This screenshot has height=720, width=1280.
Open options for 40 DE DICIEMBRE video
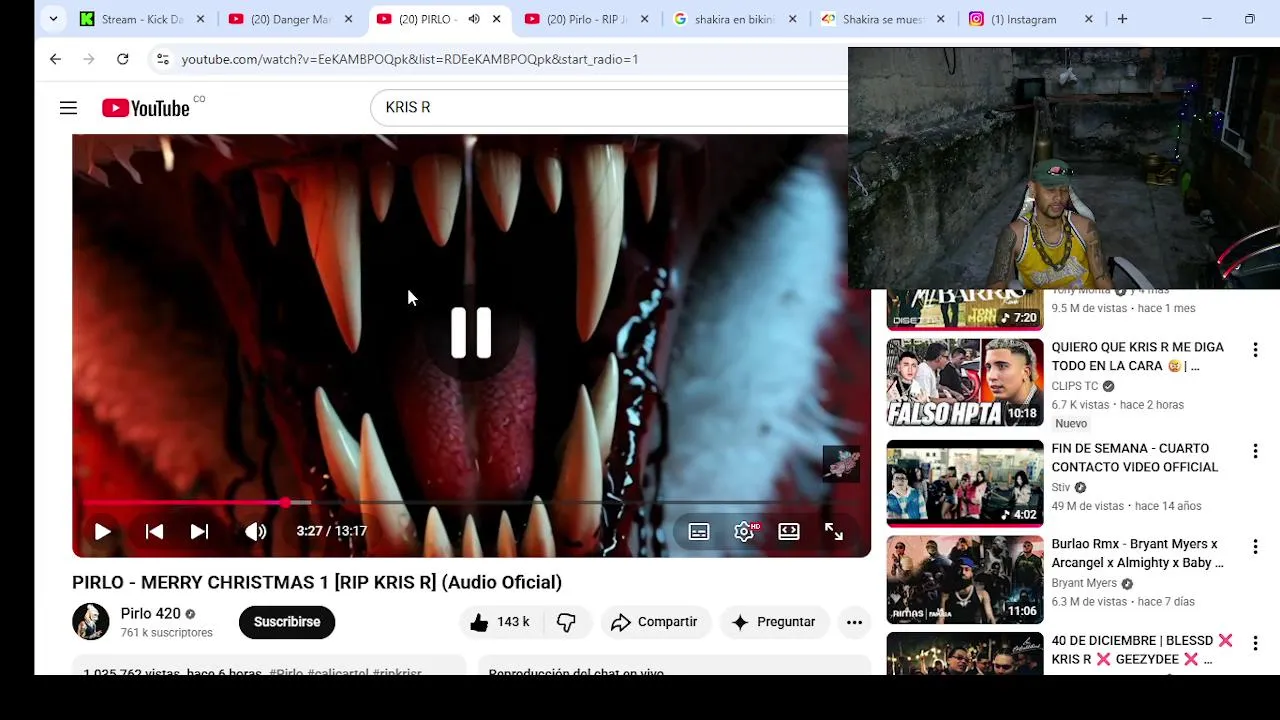(1255, 643)
